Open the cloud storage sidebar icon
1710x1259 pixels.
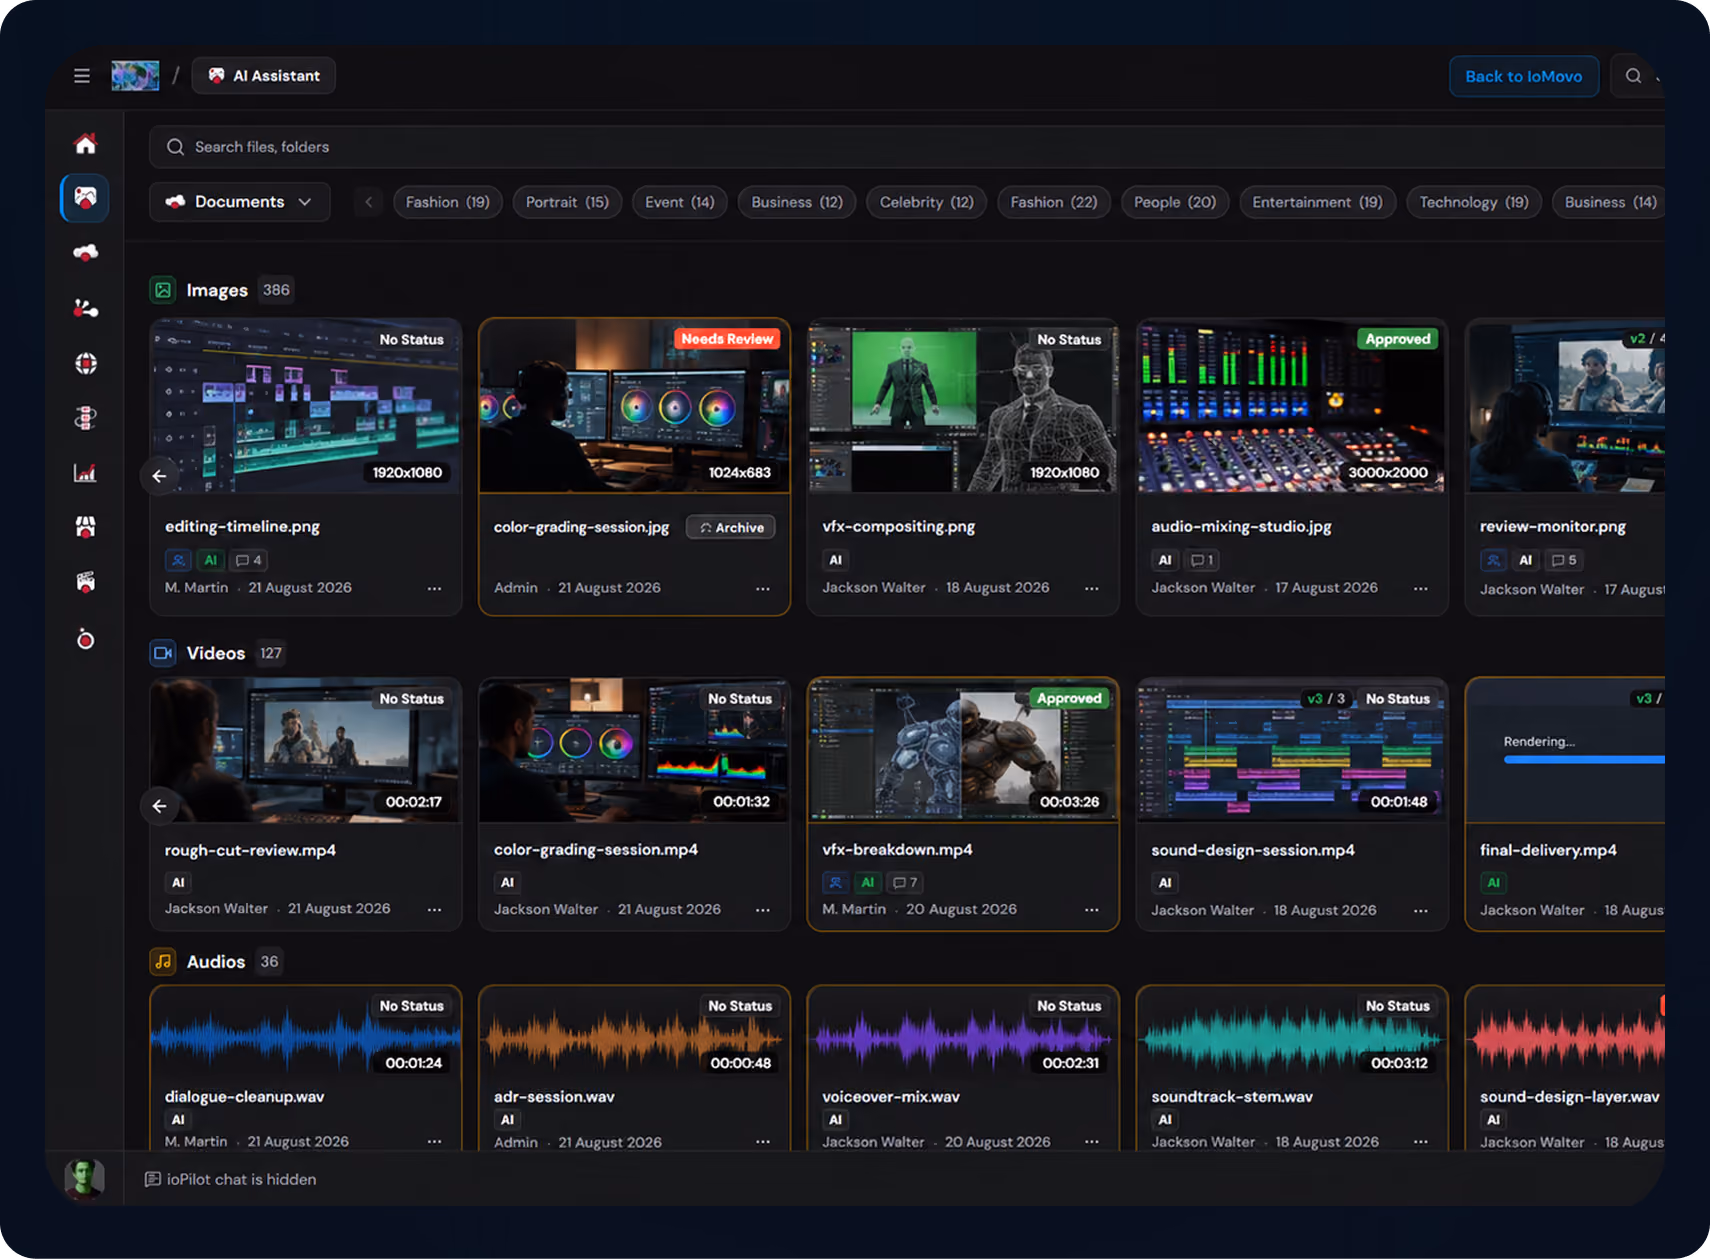(86, 253)
